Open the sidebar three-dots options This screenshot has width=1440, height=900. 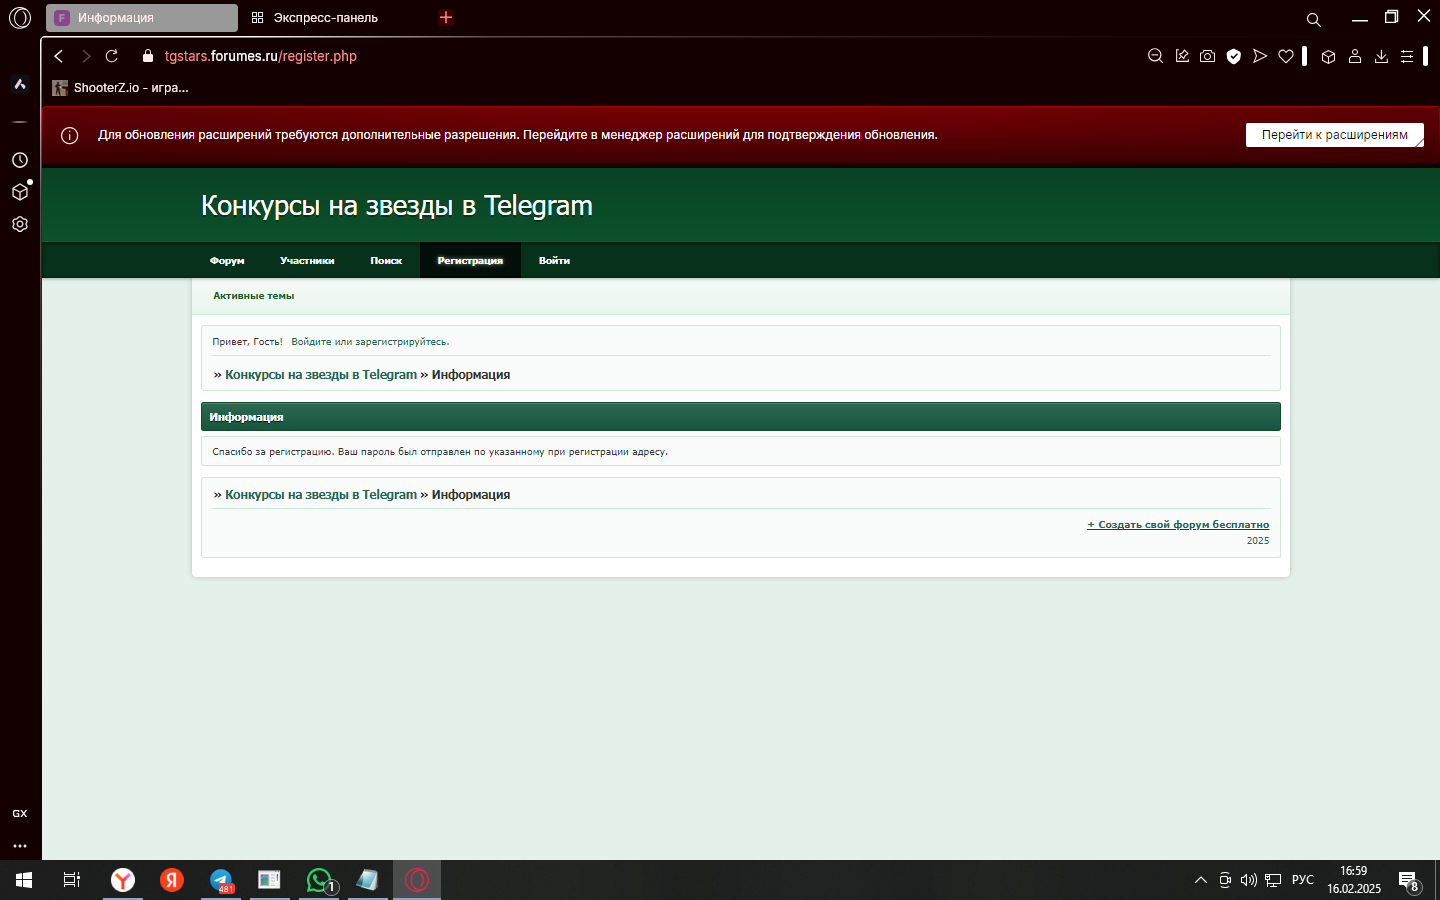[x=20, y=845]
